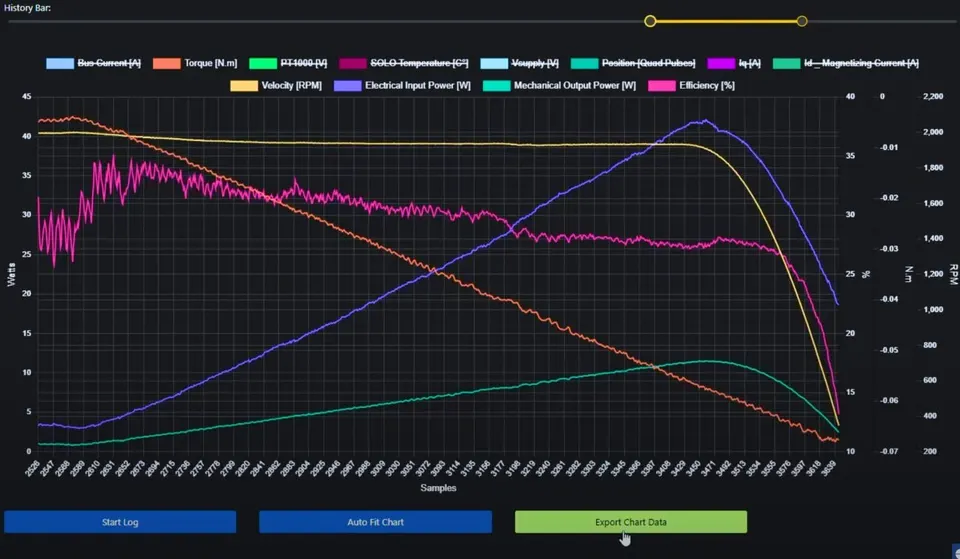Toggle Iq [A] legend label
This screenshot has width=960, height=559.
(749, 63)
